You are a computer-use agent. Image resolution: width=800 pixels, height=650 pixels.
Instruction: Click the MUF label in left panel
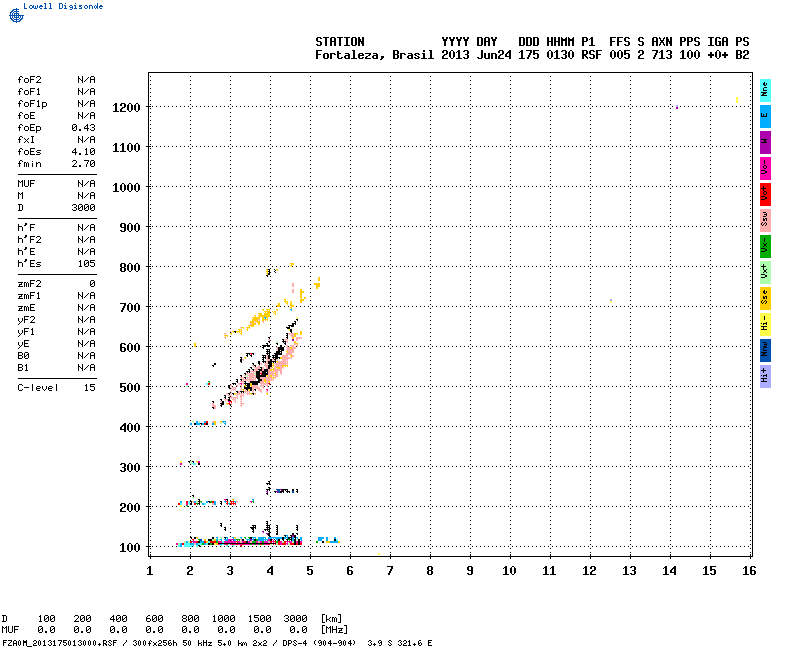pyautogui.click(x=26, y=184)
